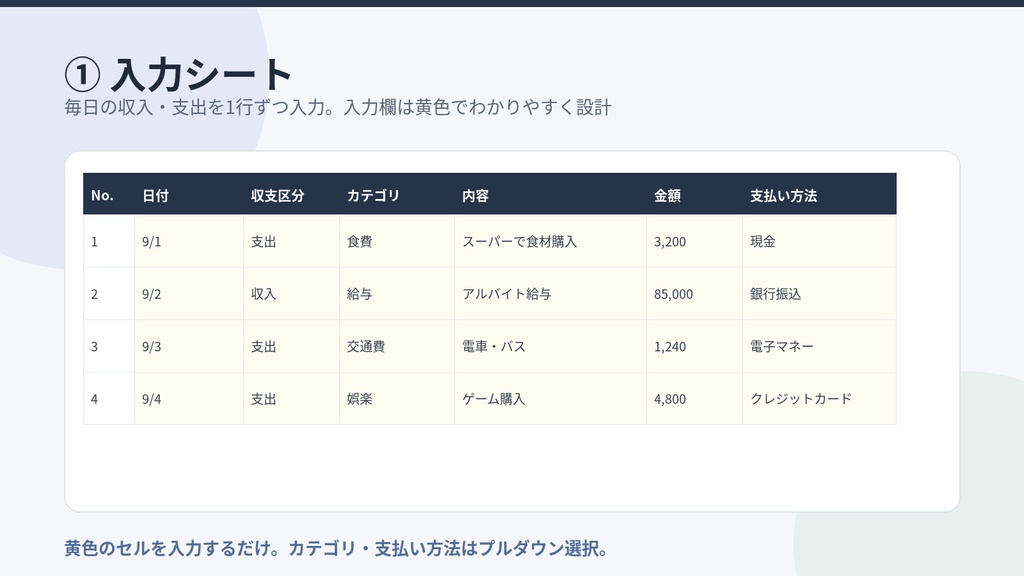Viewport: 1024px width, 576px height.
Task: Click the 電子マネー payment method cell
Action: (x=819, y=346)
